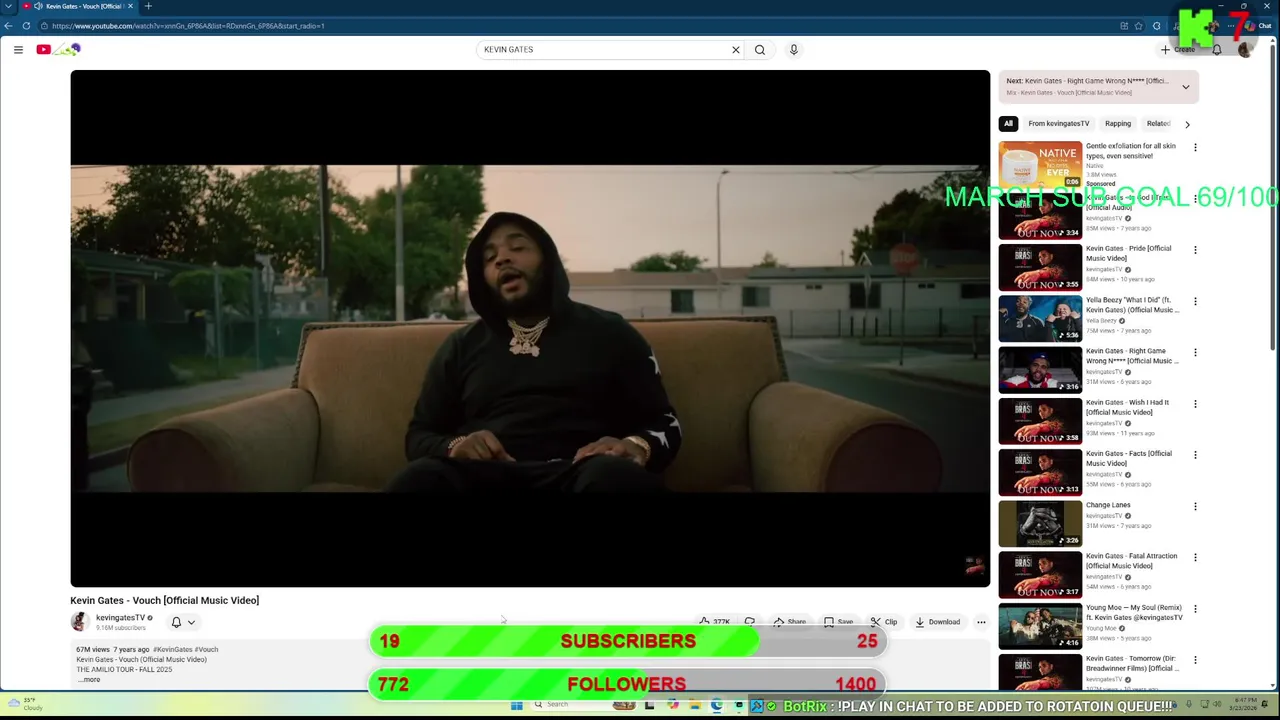
Task: Play Yella Beezy What I Did thumbnail
Action: 1040,318
